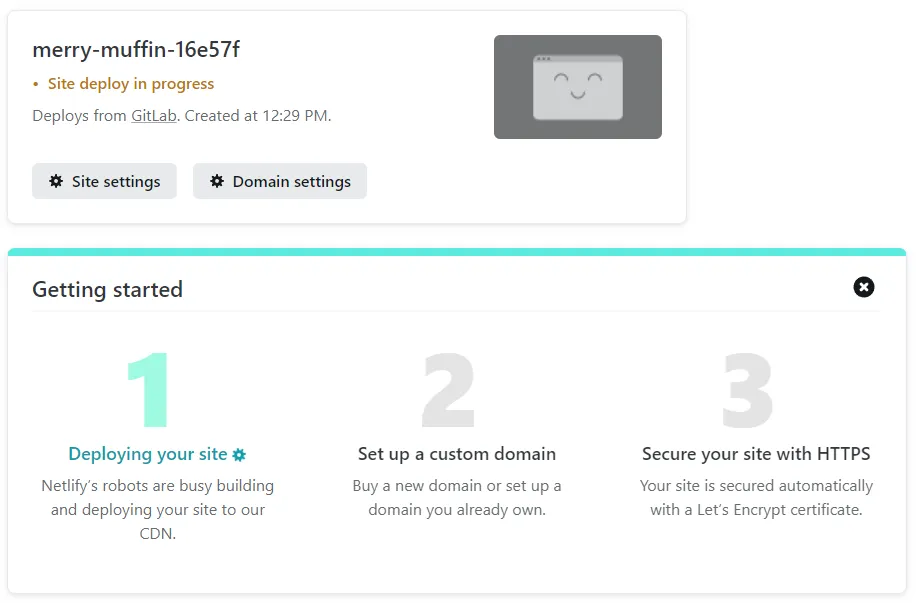This screenshot has width=919, height=603.
Task: Click the large step number 1
Action: pos(148,390)
